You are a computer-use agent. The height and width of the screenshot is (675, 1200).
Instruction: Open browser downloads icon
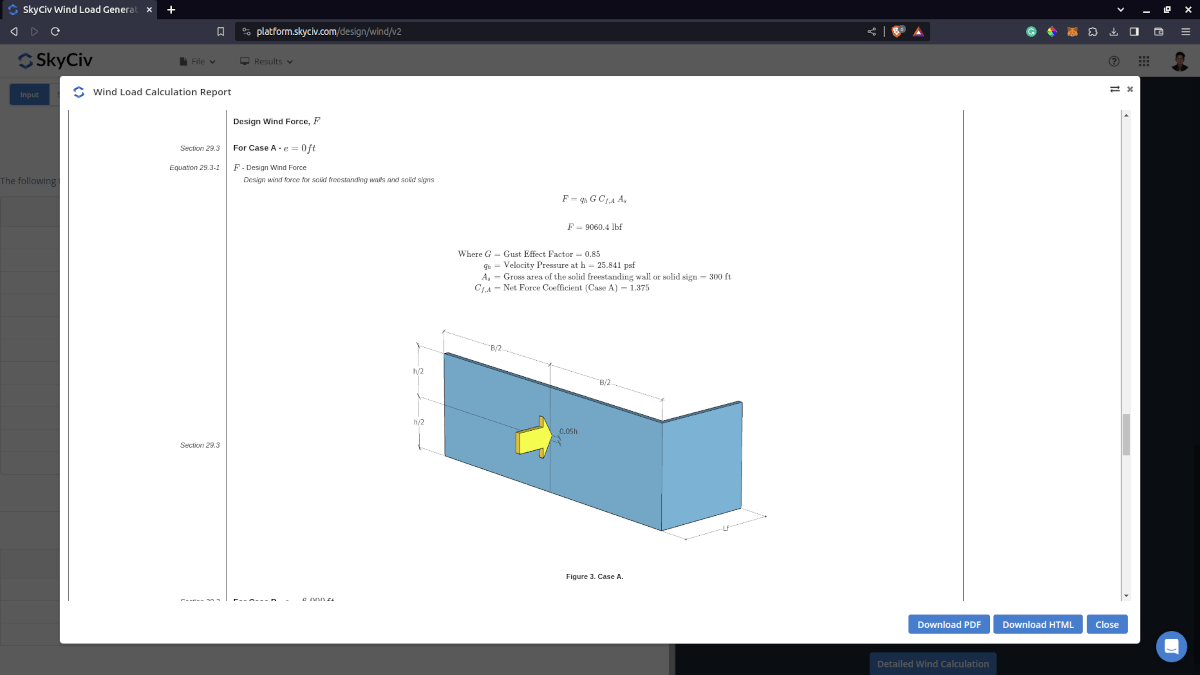1113,31
